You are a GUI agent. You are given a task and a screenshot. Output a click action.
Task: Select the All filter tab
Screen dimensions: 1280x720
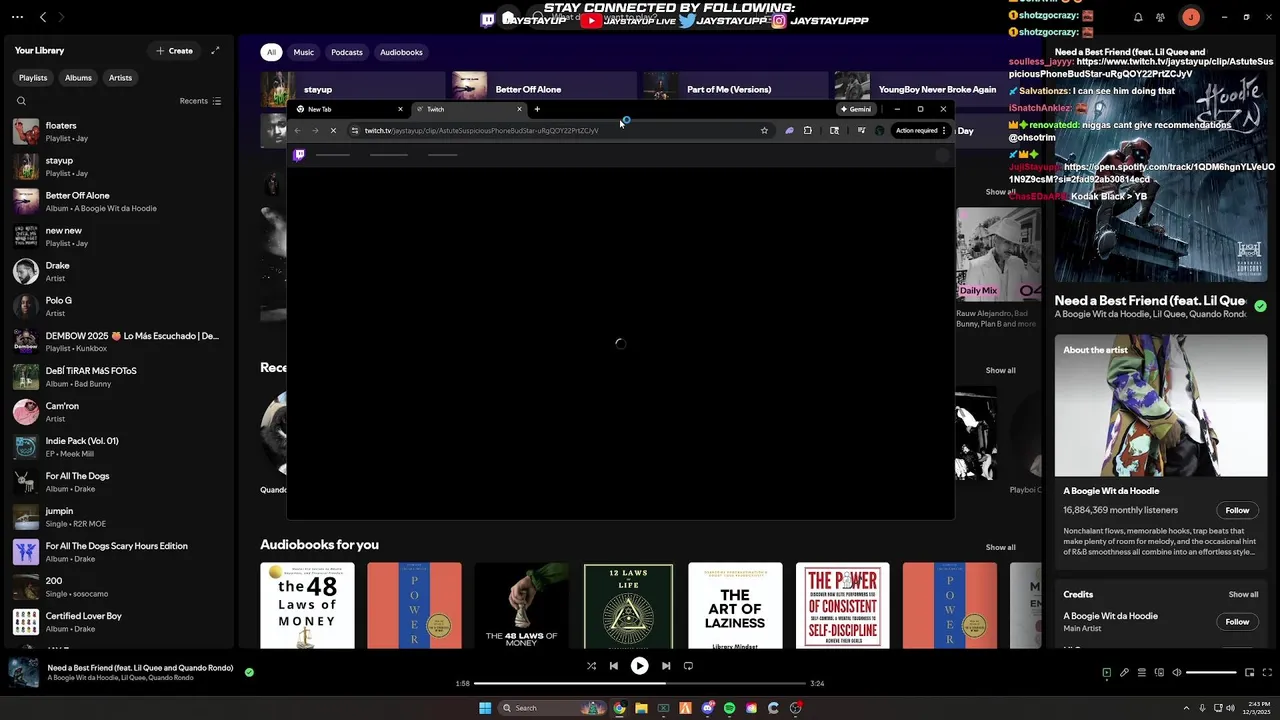coord(271,52)
